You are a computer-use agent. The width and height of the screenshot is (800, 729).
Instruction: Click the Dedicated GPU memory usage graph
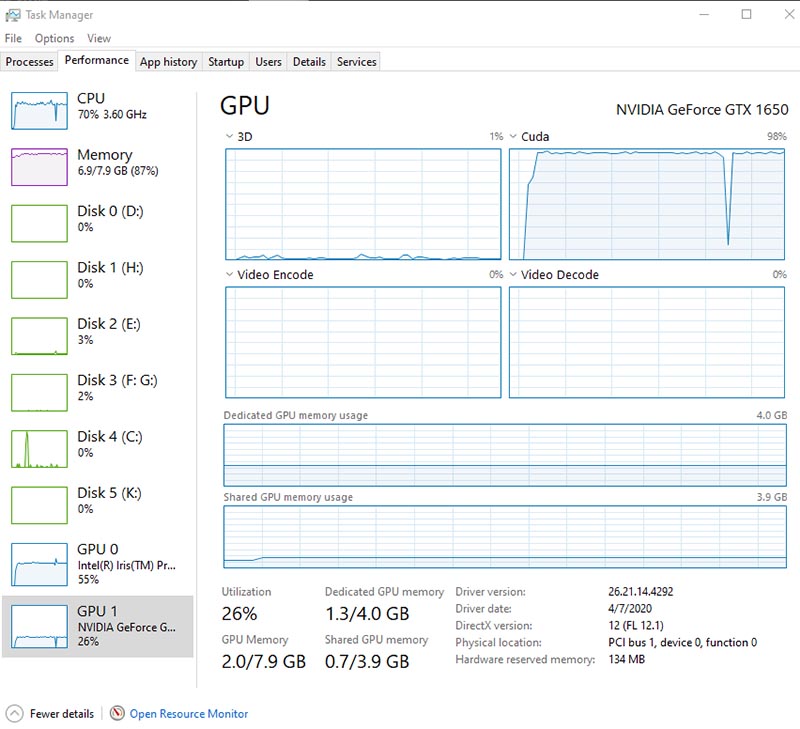[x=505, y=455]
